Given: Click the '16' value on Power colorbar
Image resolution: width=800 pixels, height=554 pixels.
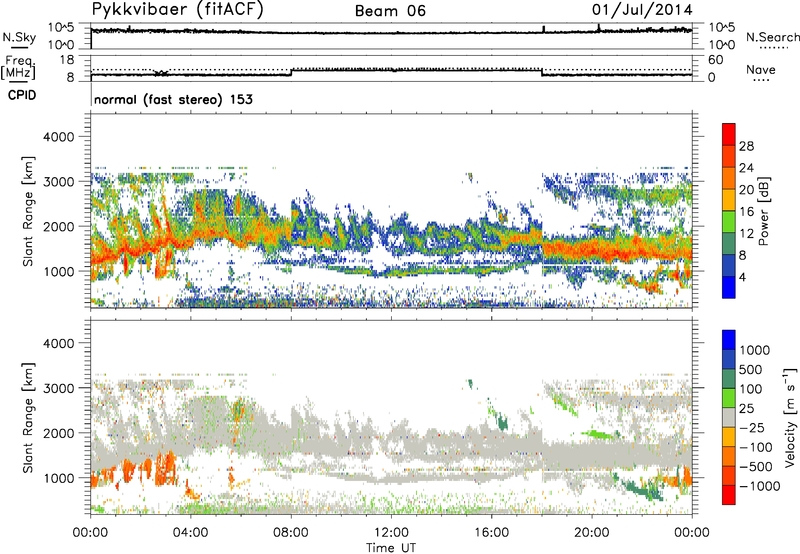Looking at the screenshot, I should coord(746,212).
